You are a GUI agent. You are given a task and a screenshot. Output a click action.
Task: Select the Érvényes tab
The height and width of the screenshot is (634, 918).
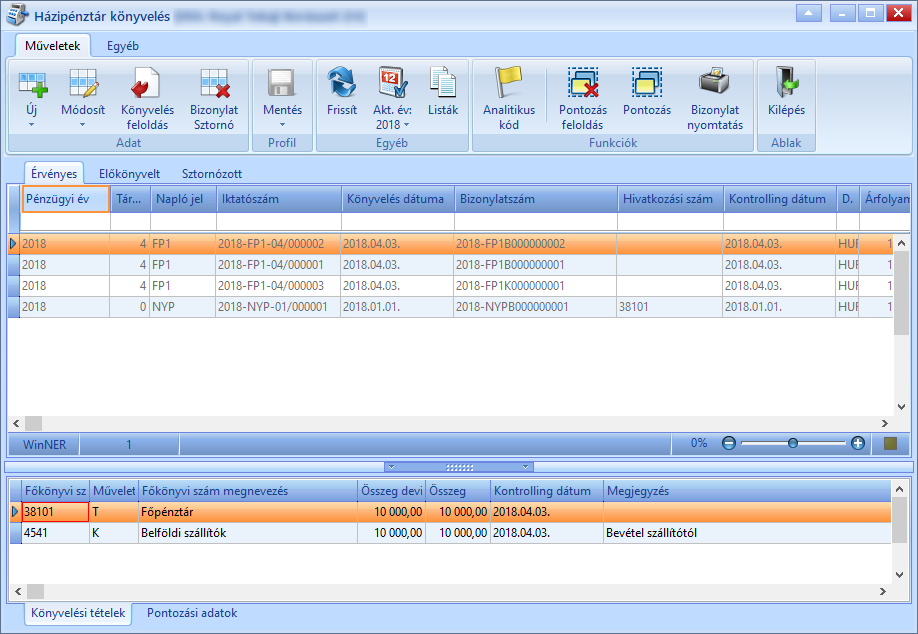(54, 174)
